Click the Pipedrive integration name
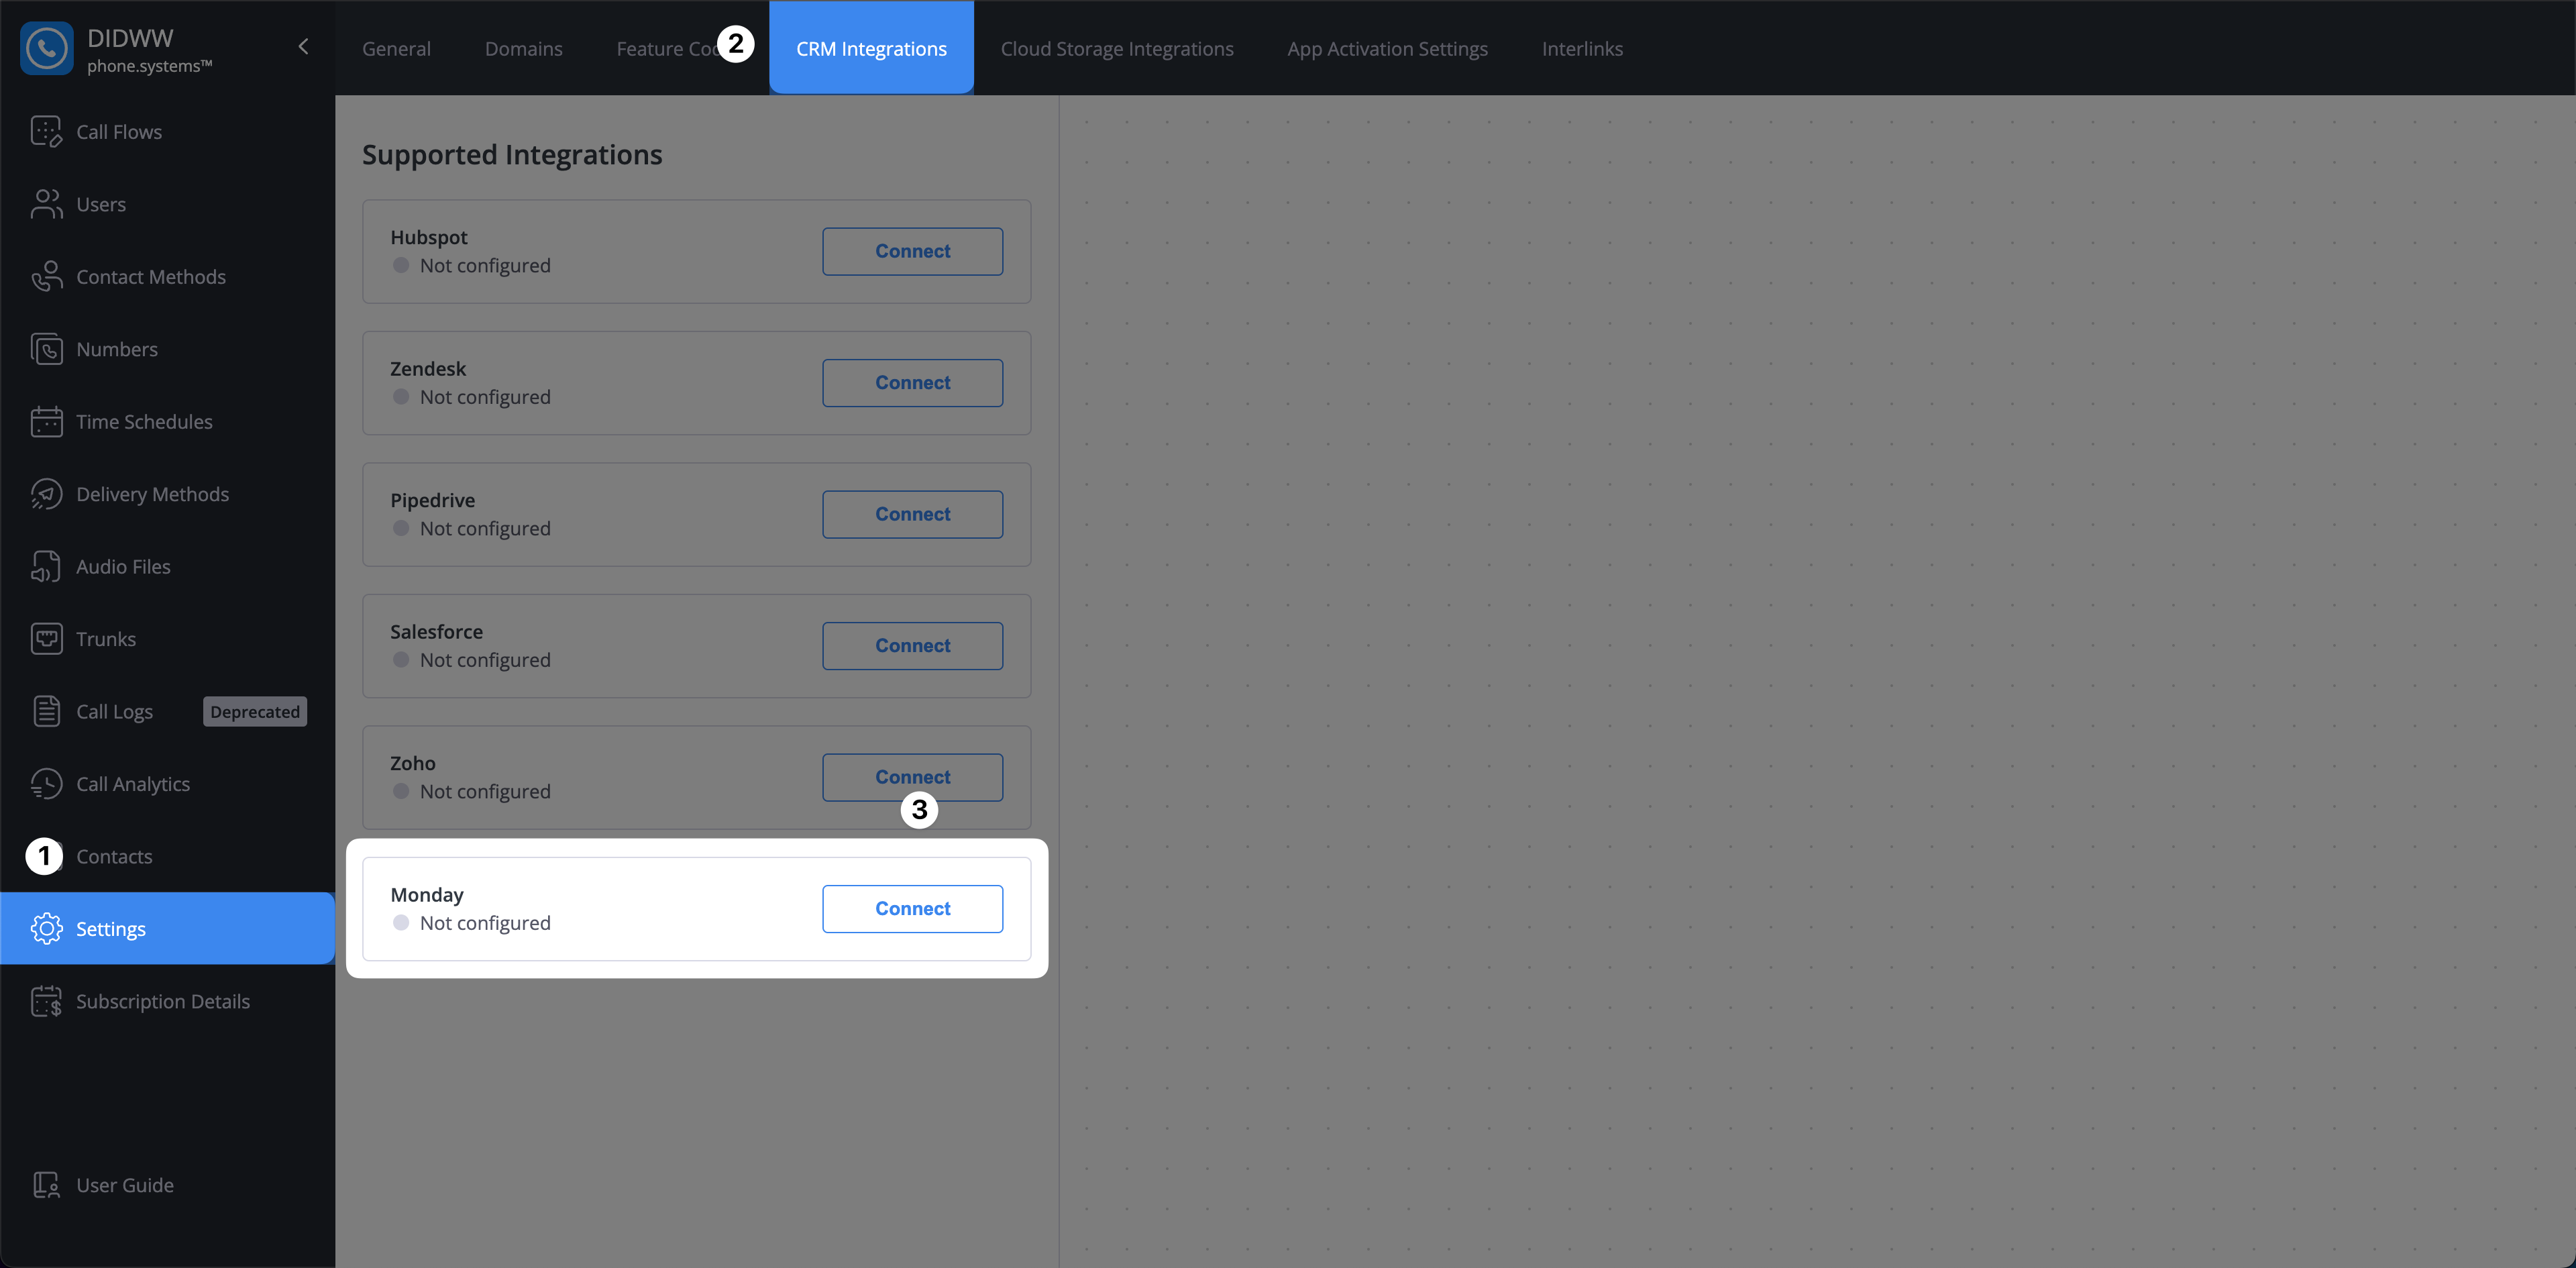Viewport: 2576px width, 1268px height. tap(432, 500)
